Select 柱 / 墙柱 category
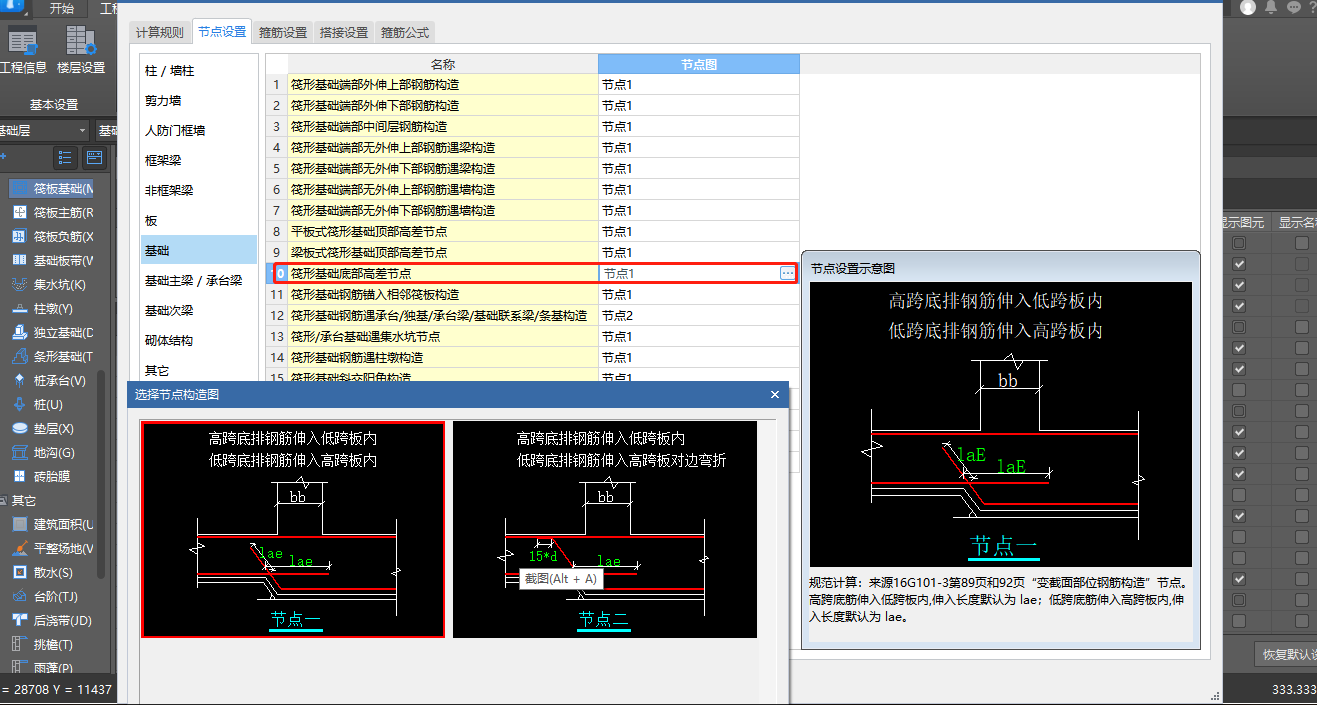The image size is (1317, 705). point(199,71)
